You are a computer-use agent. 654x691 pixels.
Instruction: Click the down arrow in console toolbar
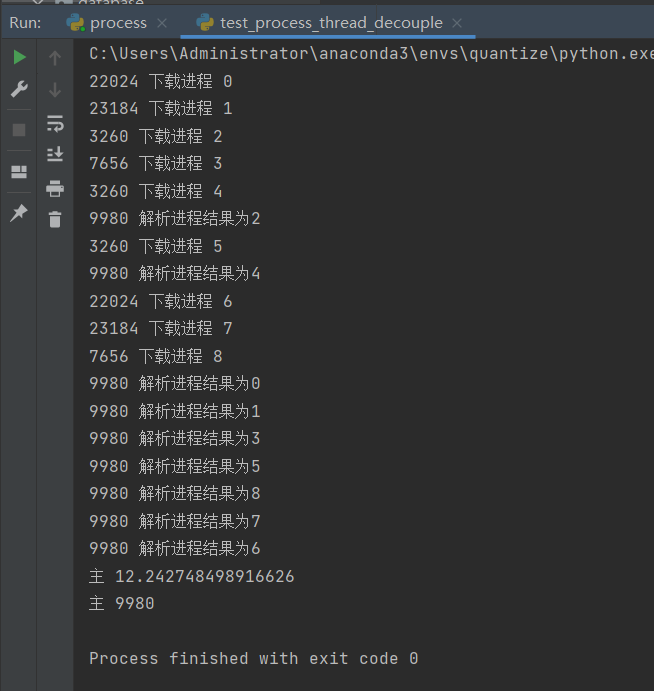55,90
